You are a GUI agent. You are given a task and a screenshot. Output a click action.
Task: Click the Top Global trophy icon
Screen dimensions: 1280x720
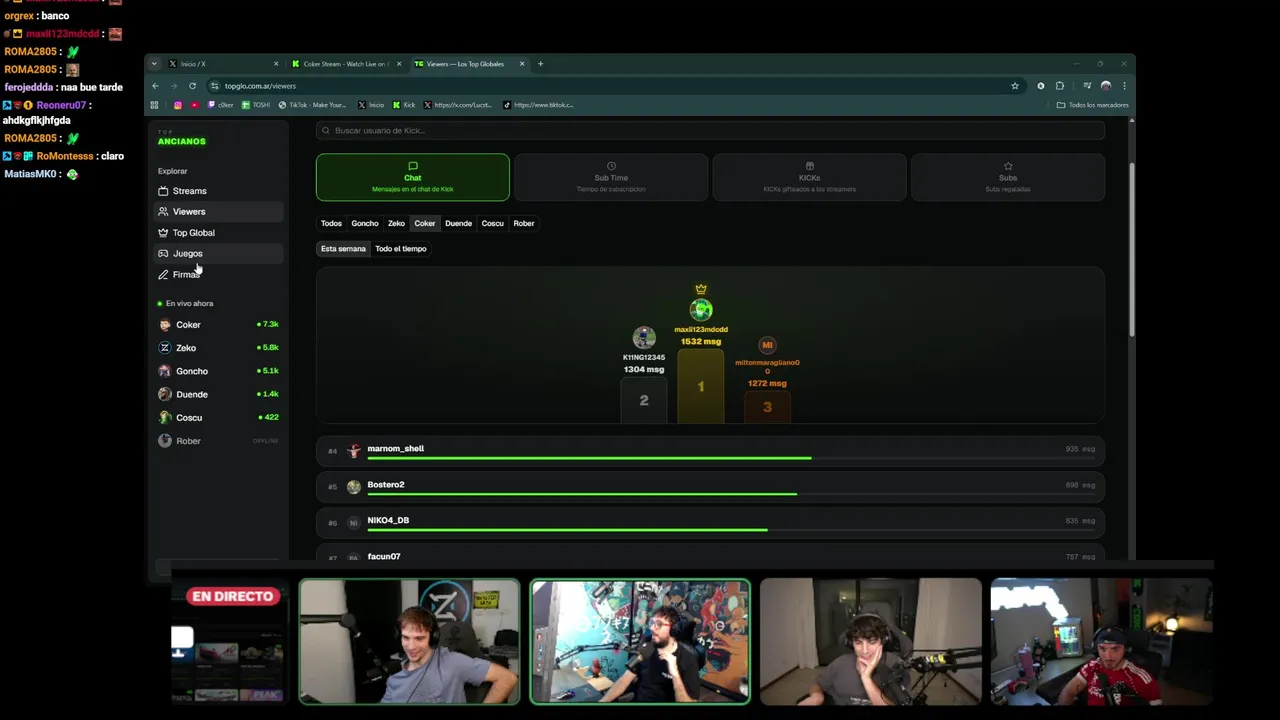[163, 233]
